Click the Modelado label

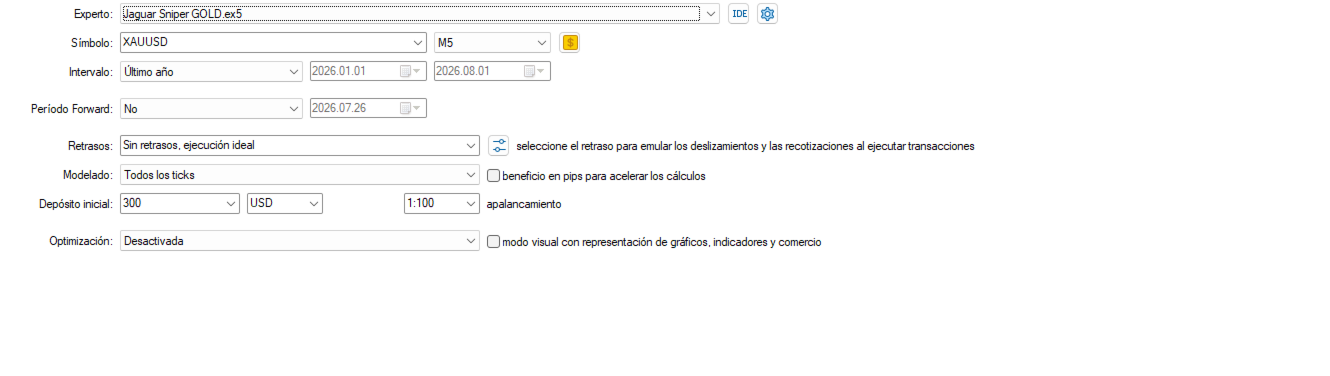coord(88,175)
